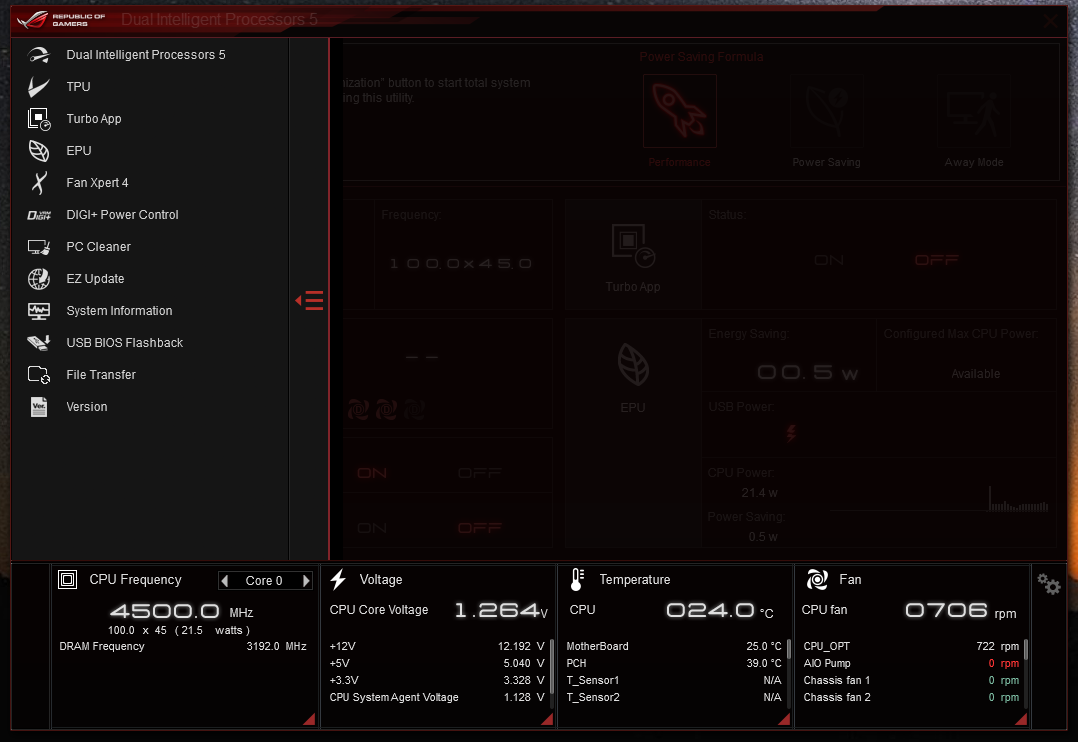Click the USB BIOS Flashback icon
The image size is (1078, 742).
pyautogui.click(x=39, y=342)
